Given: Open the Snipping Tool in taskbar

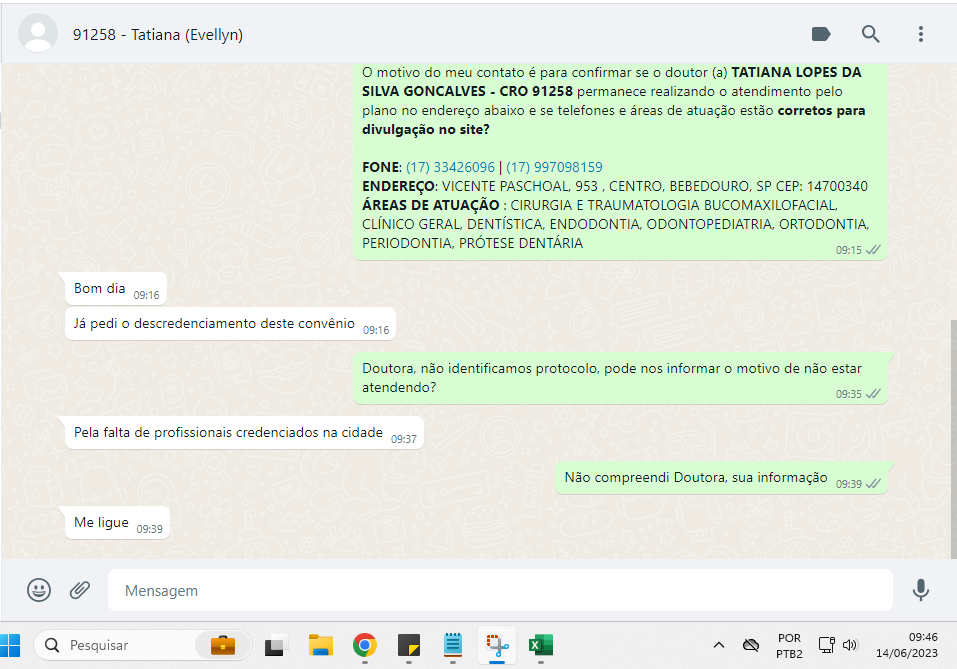Looking at the screenshot, I should click(495, 645).
